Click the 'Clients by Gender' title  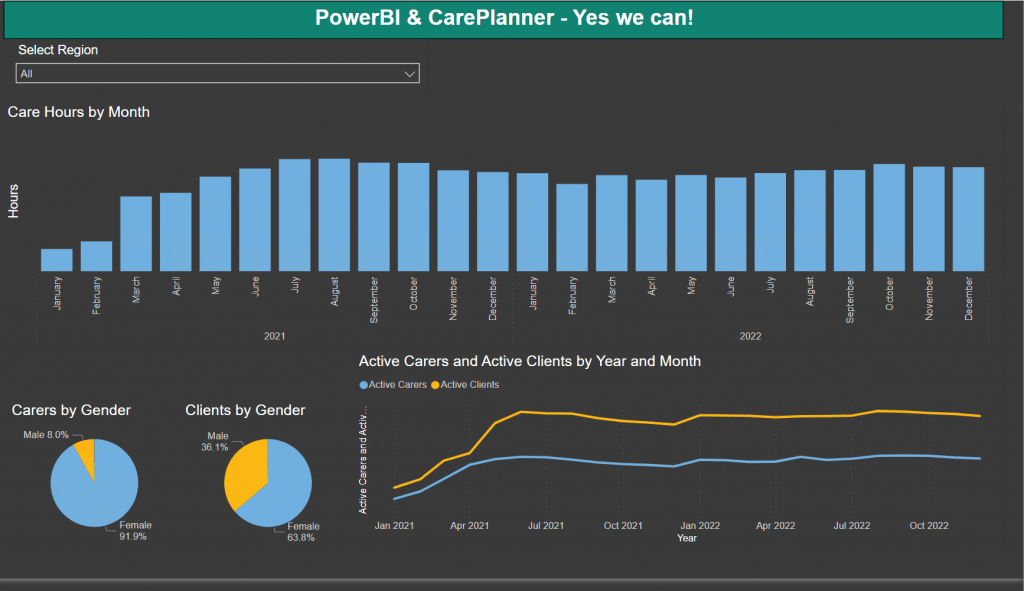point(245,410)
